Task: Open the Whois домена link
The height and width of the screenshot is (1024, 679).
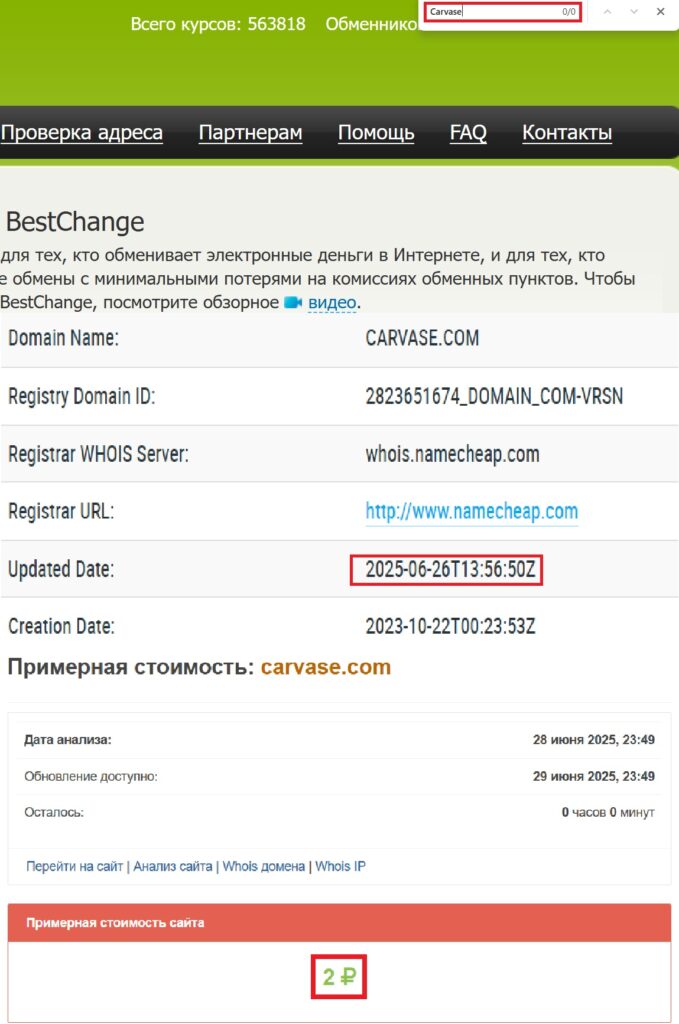Action: [263, 866]
